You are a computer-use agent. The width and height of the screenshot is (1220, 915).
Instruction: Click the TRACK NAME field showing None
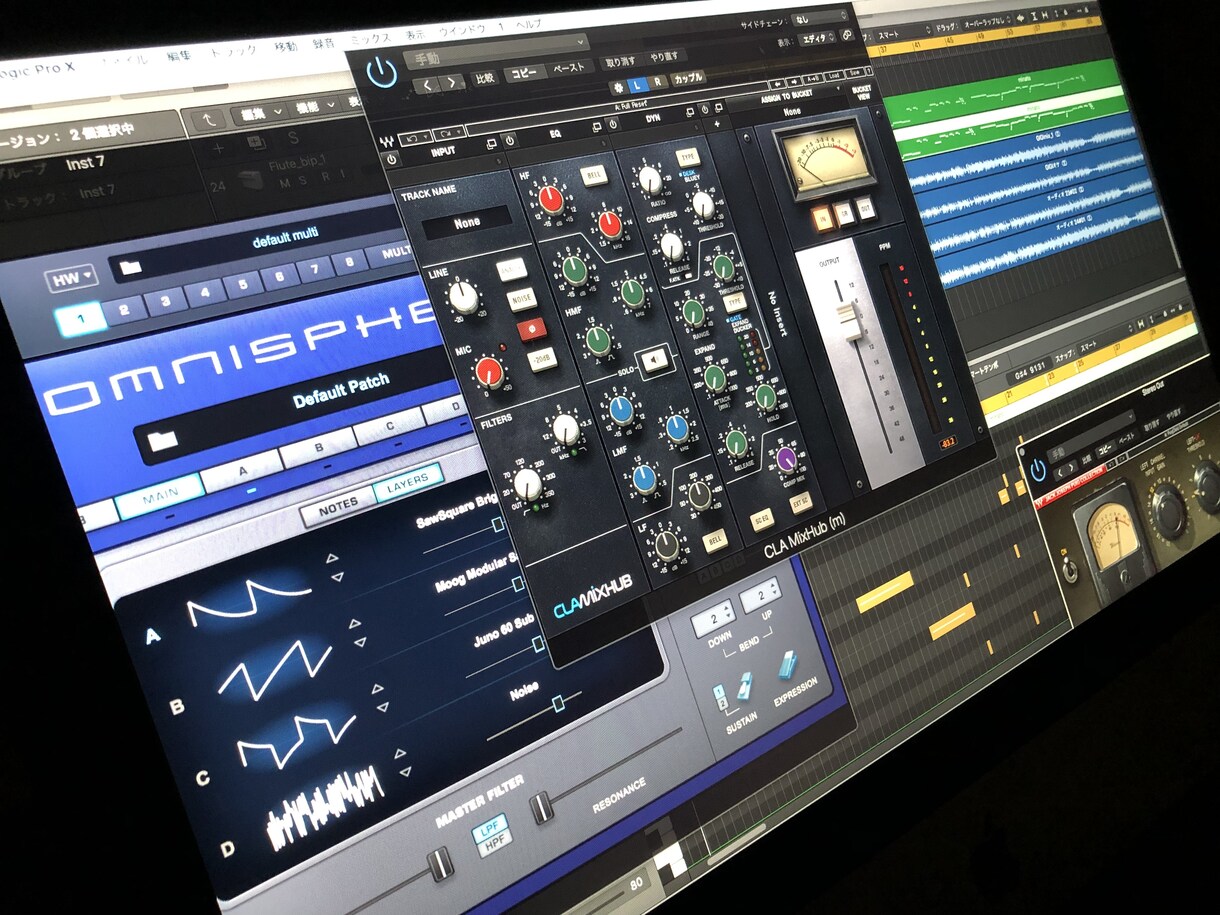[467, 222]
